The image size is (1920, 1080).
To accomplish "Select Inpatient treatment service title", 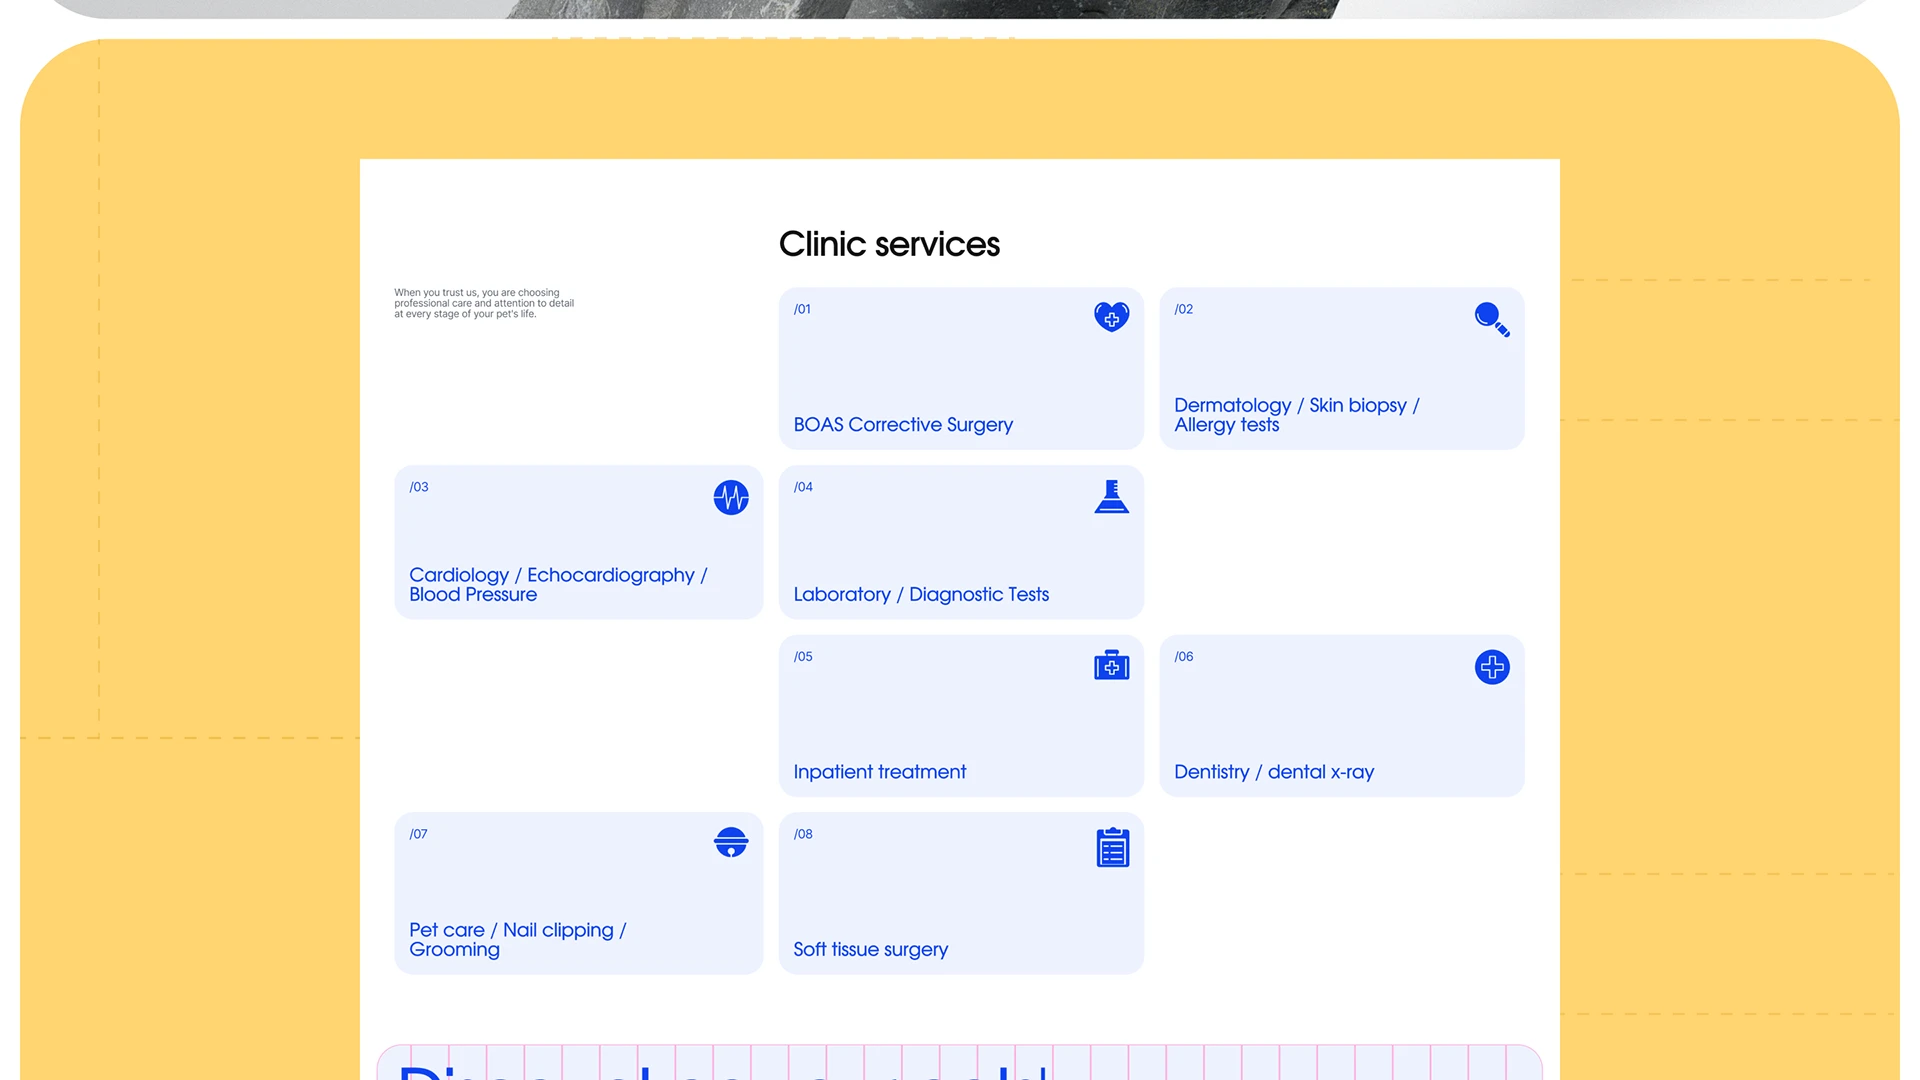I will pos(879,771).
